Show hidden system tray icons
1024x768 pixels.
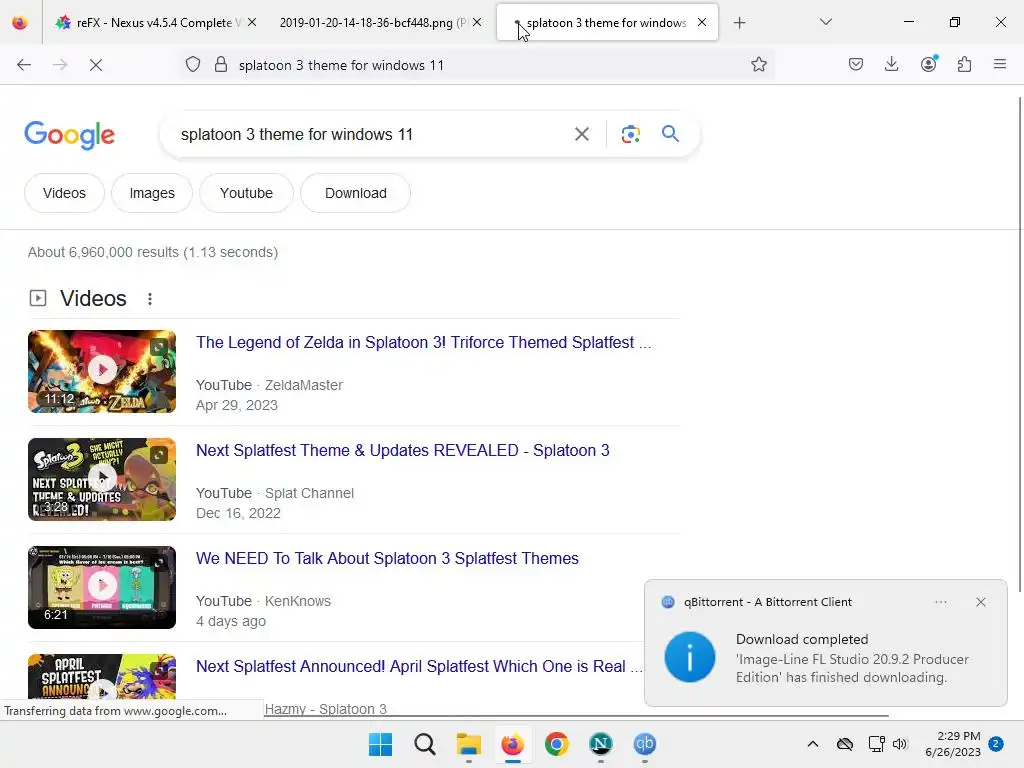click(812, 744)
